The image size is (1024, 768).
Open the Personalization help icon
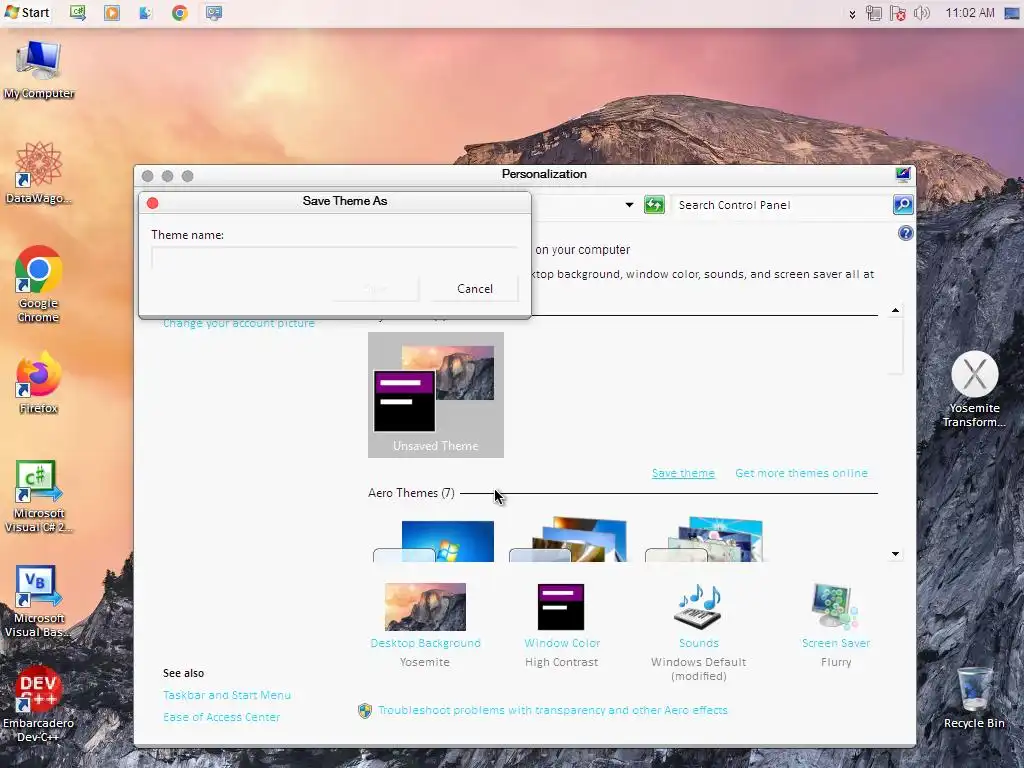pyautogui.click(x=905, y=233)
